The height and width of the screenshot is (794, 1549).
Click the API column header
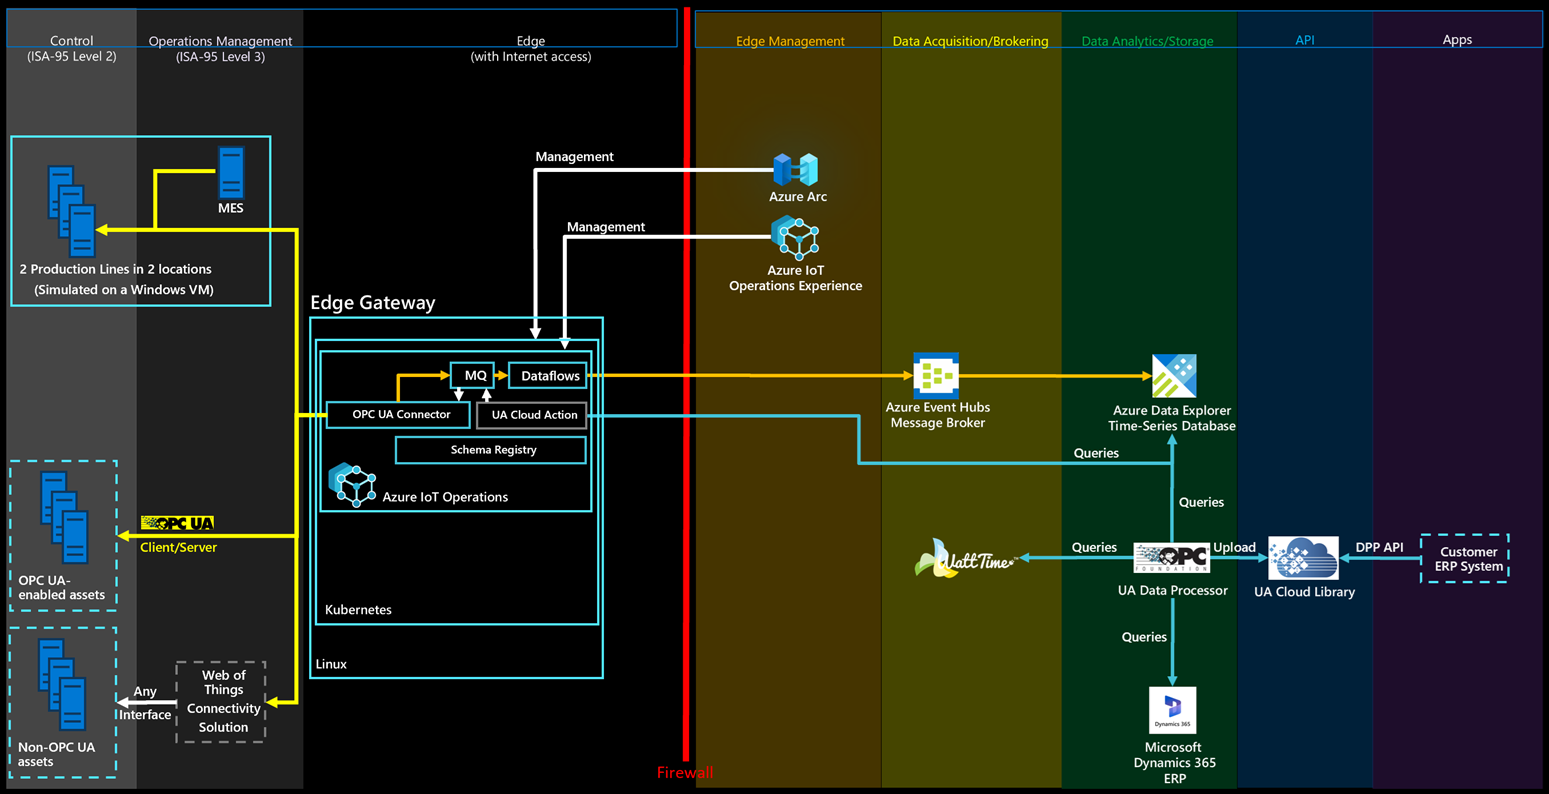coord(1305,40)
